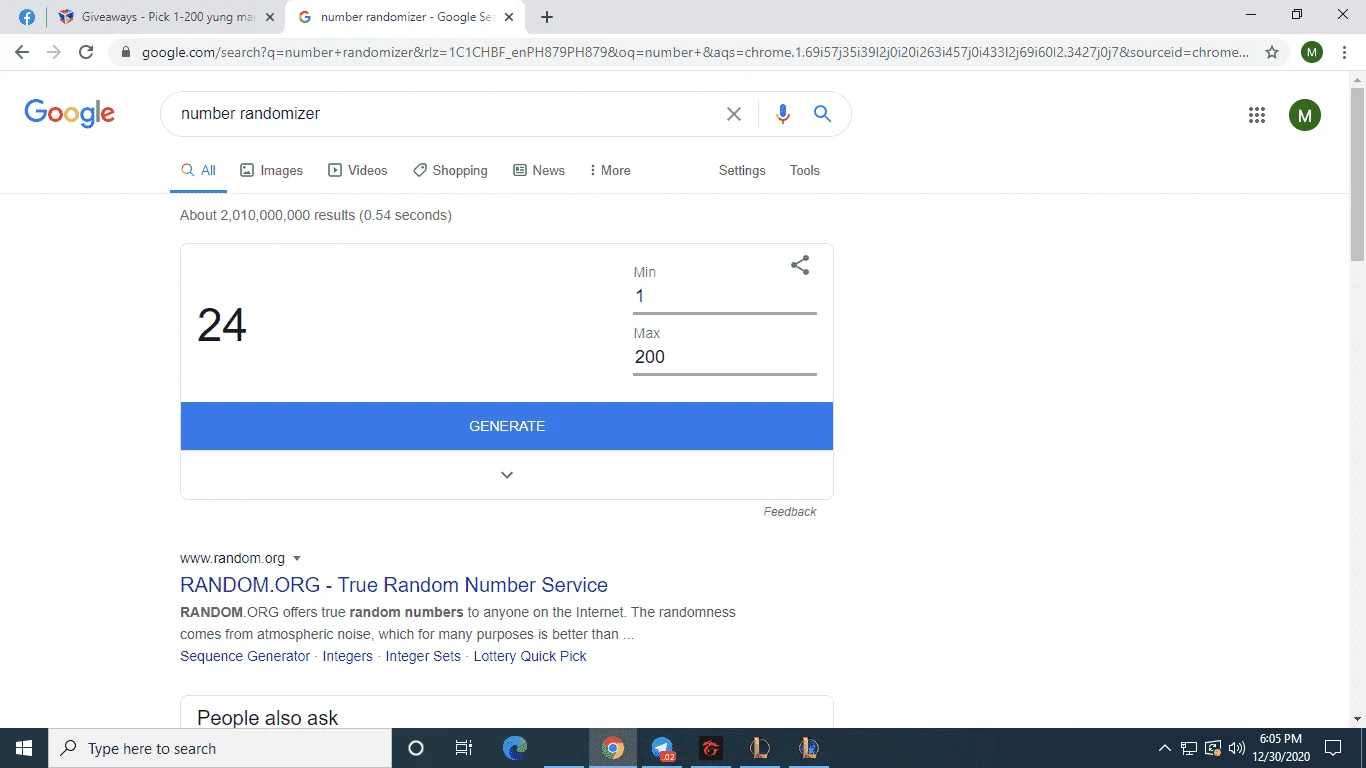
Task: Switch to Videos results
Action: pos(357,171)
